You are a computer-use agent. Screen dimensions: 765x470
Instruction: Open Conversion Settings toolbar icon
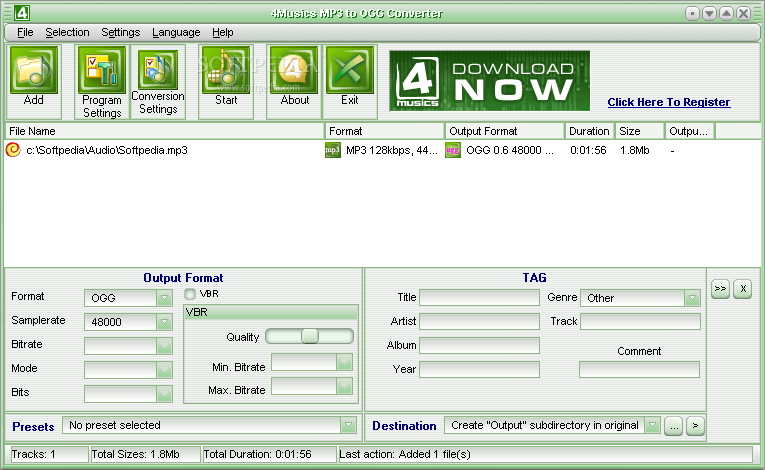point(158,69)
